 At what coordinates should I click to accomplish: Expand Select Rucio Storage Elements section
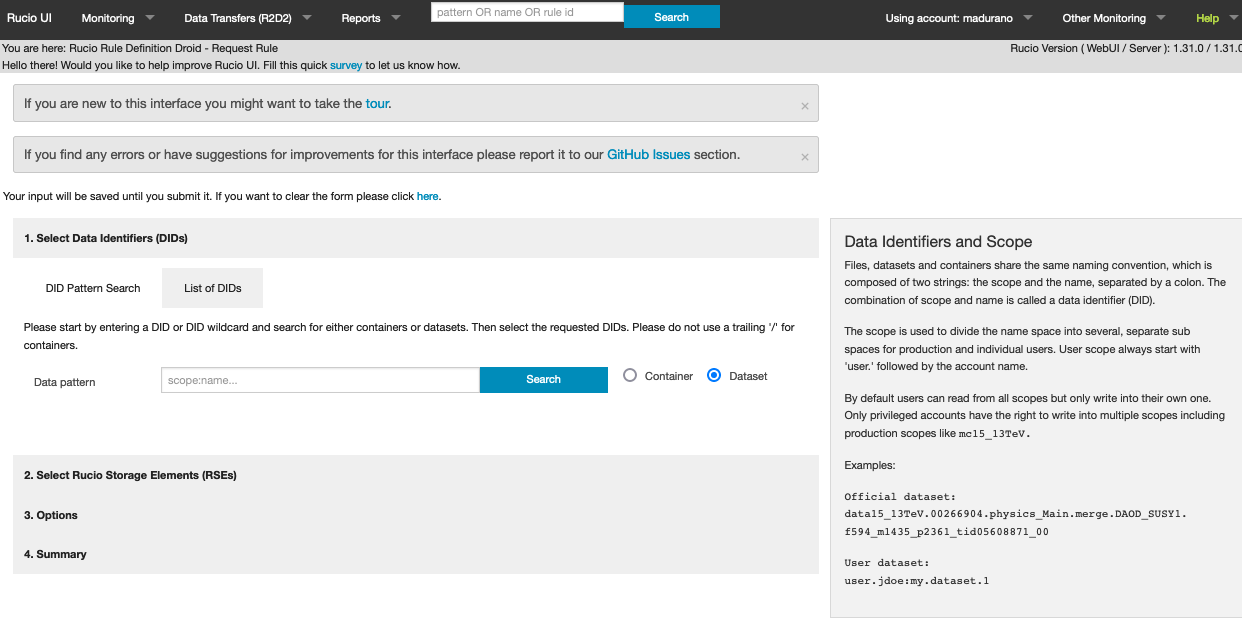pos(130,475)
